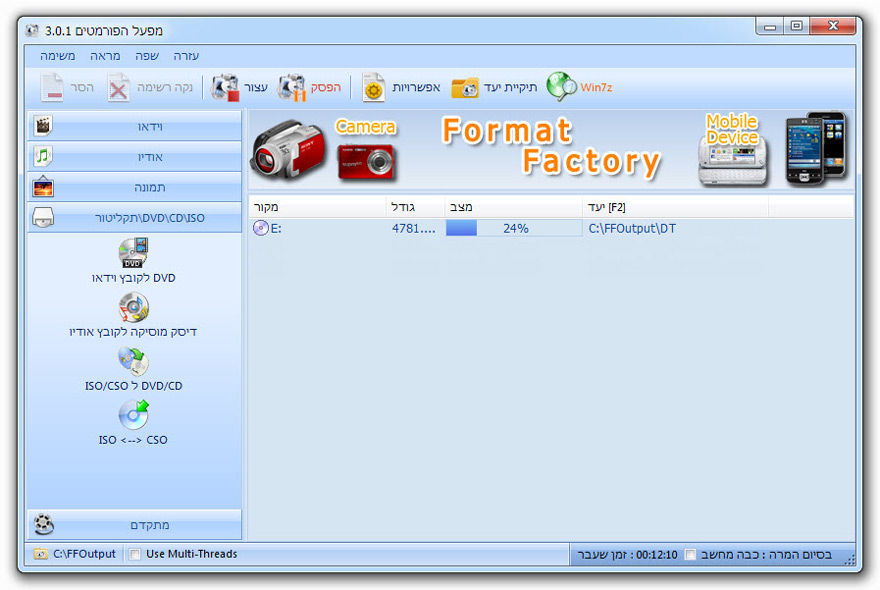The image size is (880, 590).
Task: Click the C:\FFOutput\DT destination cell
Action: 632,228
